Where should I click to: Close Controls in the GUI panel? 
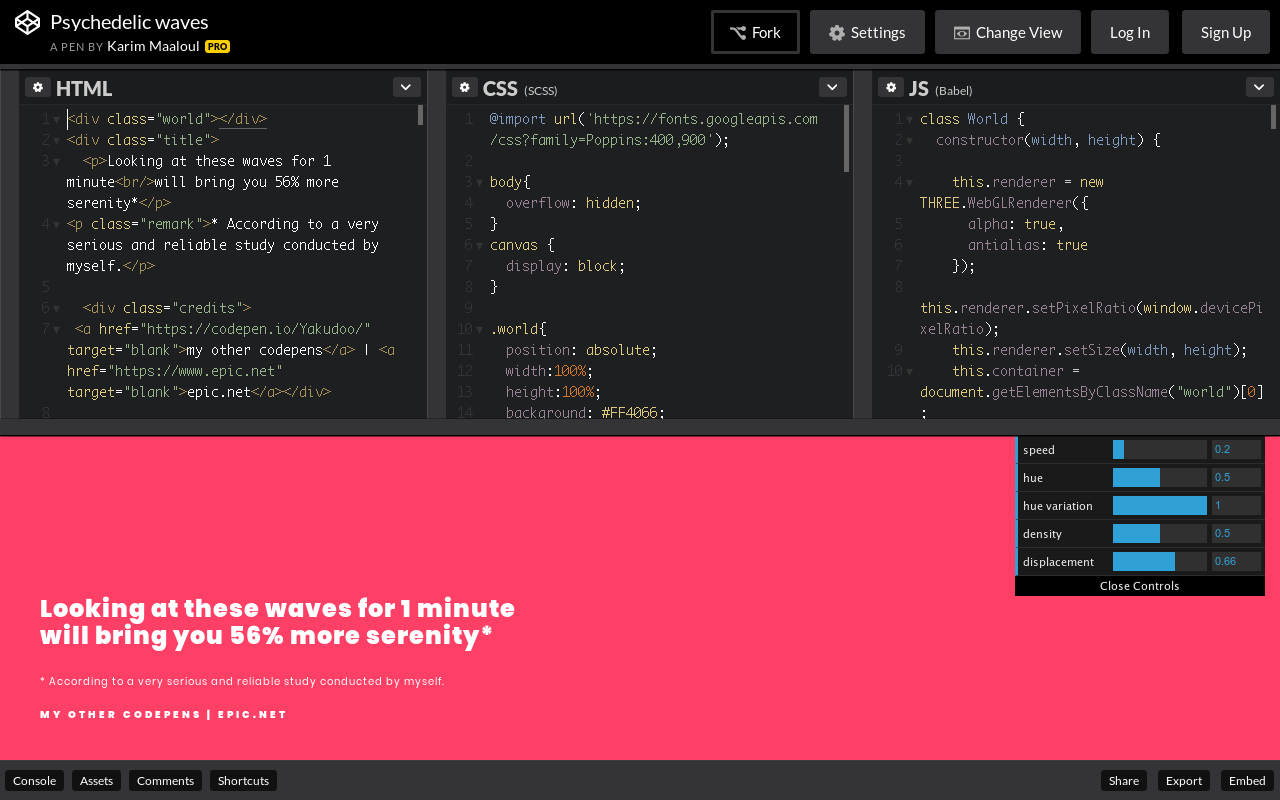tap(1139, 586)
